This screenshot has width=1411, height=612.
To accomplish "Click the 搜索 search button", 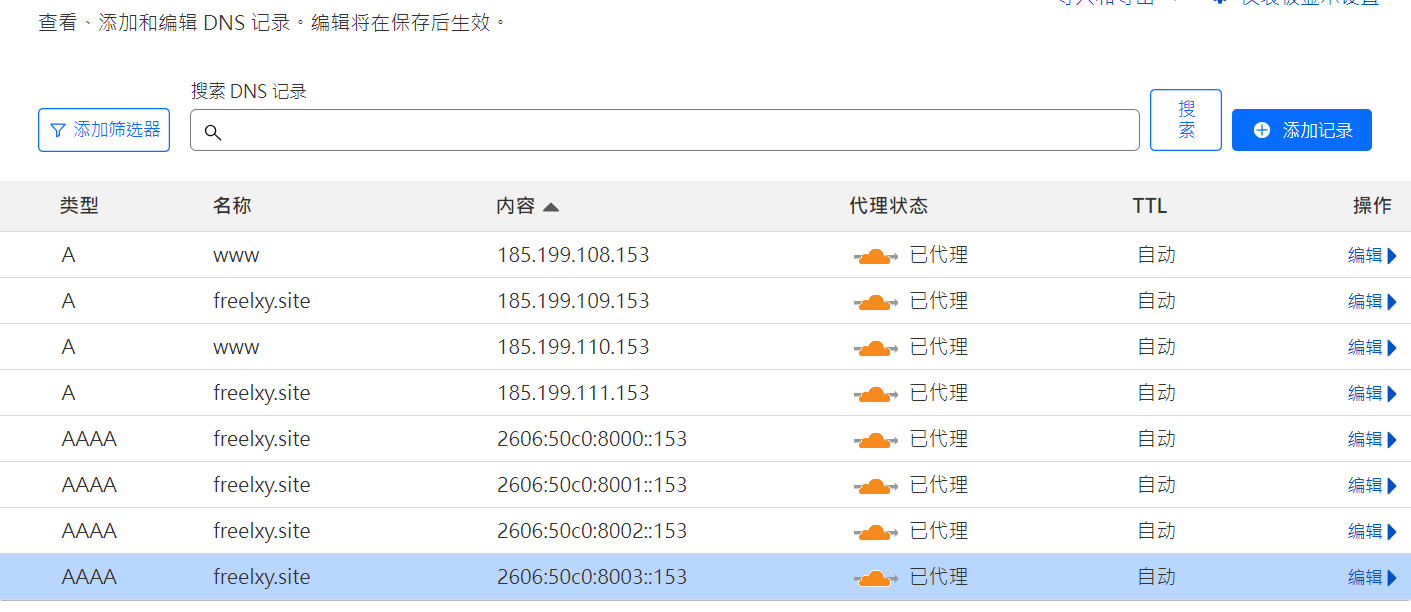I will pyautogui.click(x=1186, y=120).
